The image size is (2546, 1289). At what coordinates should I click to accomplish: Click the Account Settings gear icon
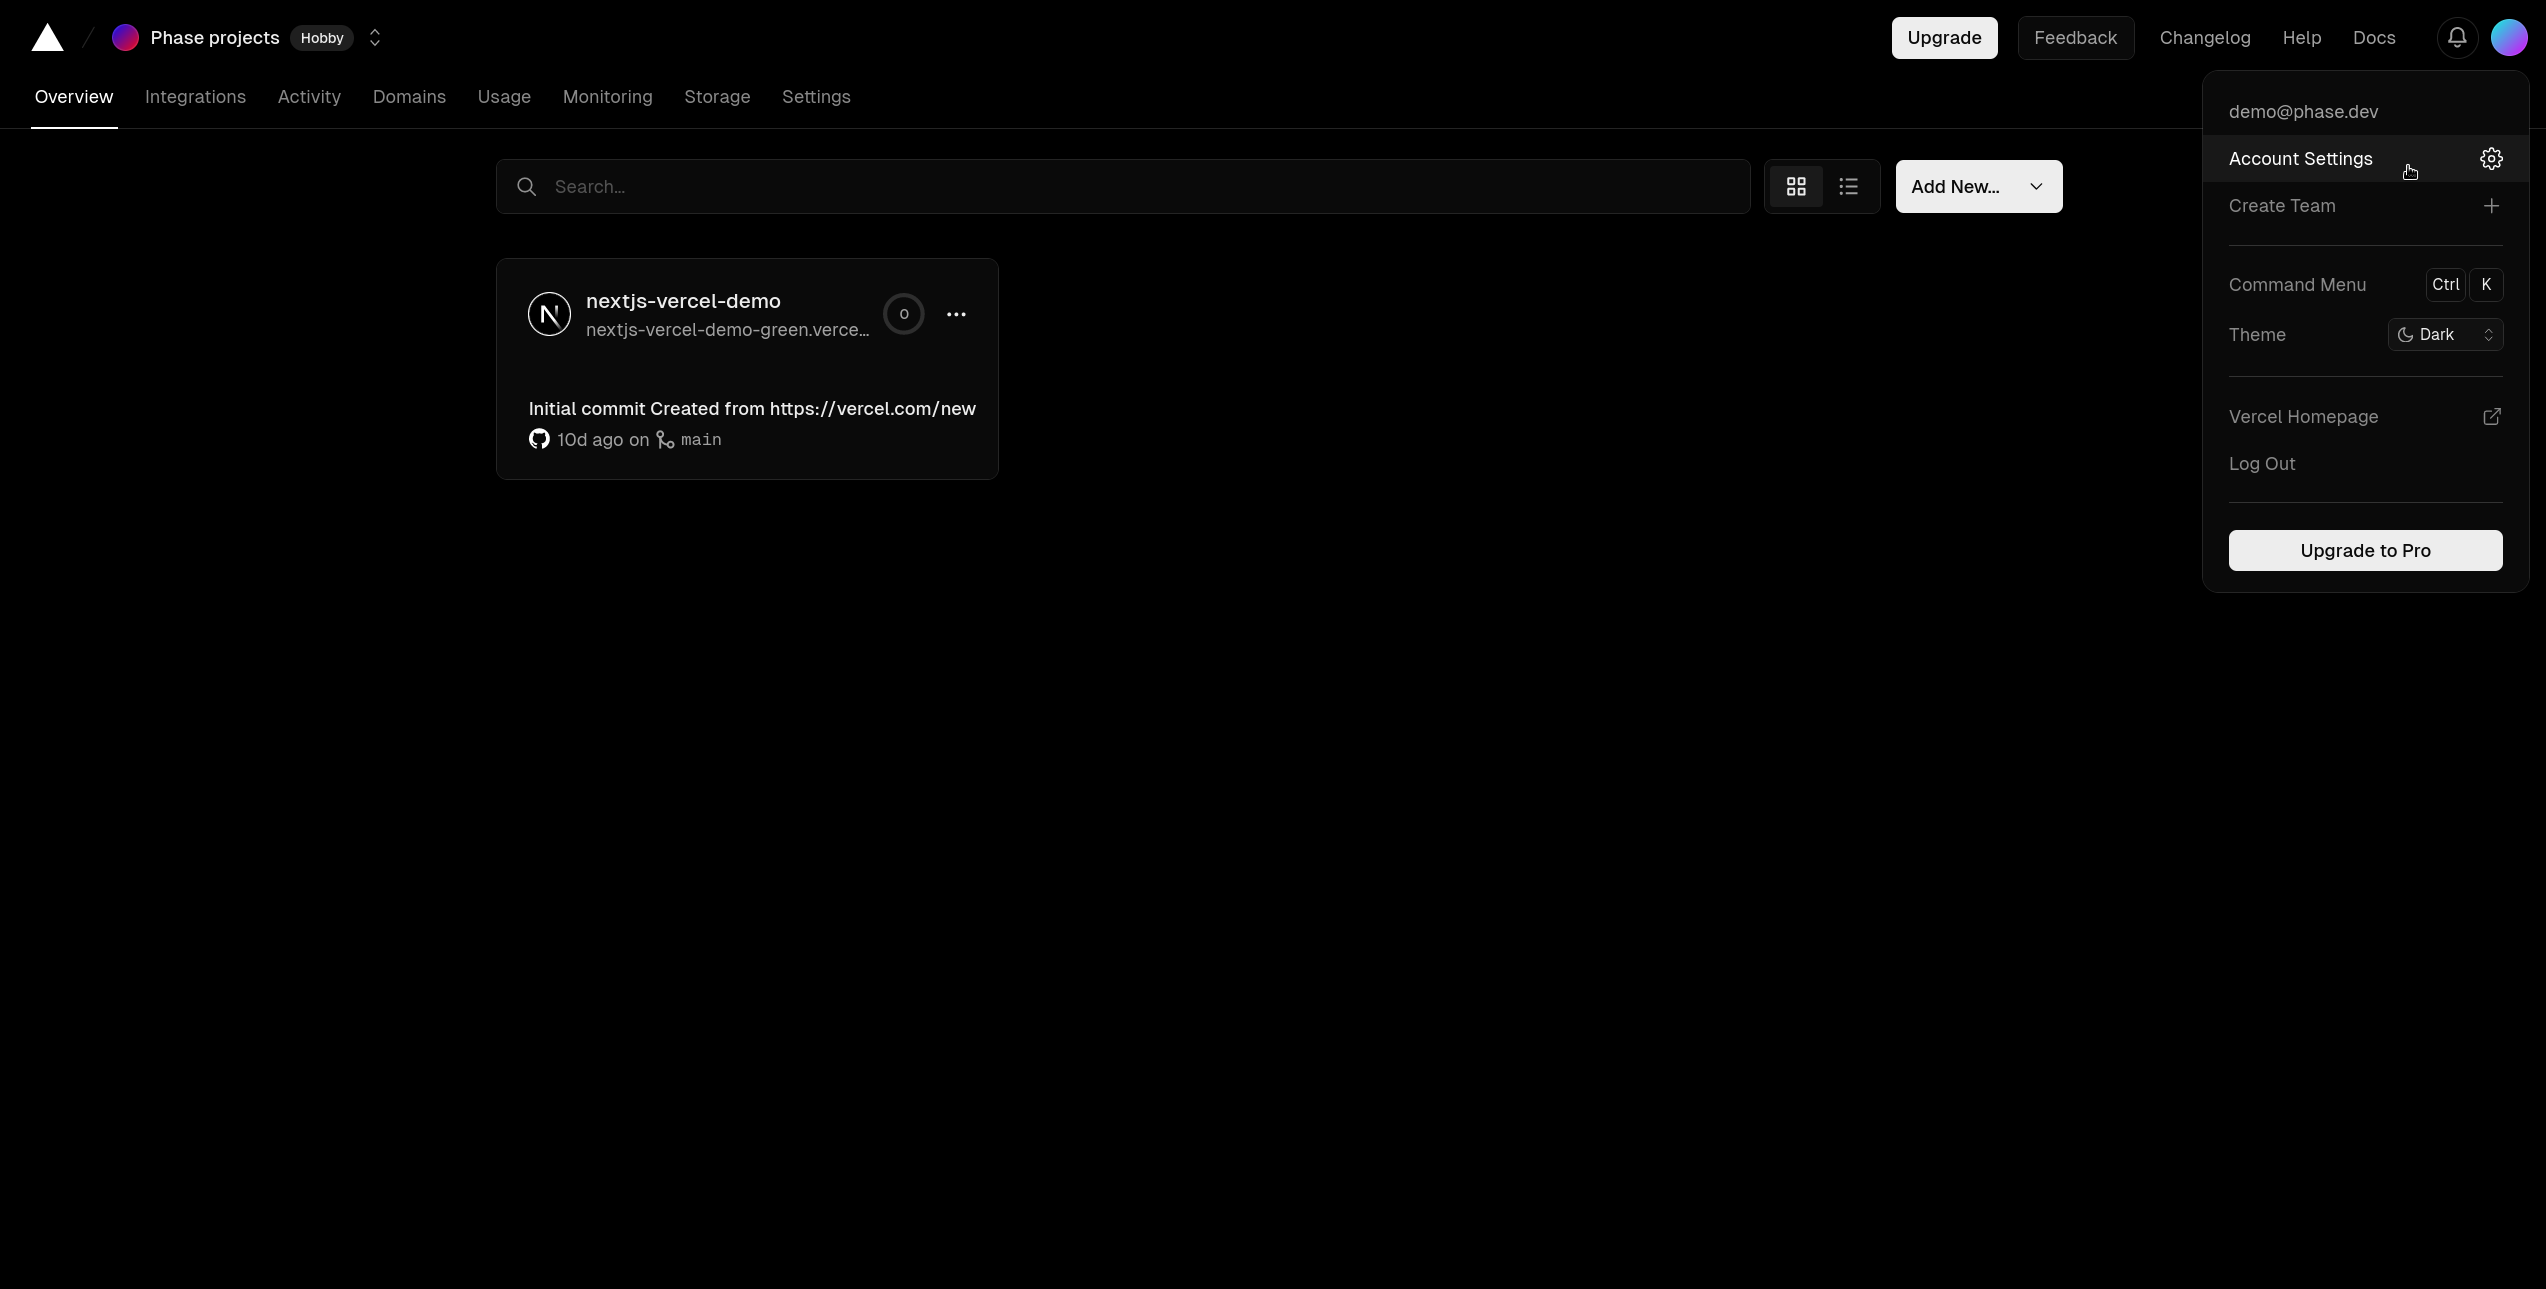(x=2490, y=158)
